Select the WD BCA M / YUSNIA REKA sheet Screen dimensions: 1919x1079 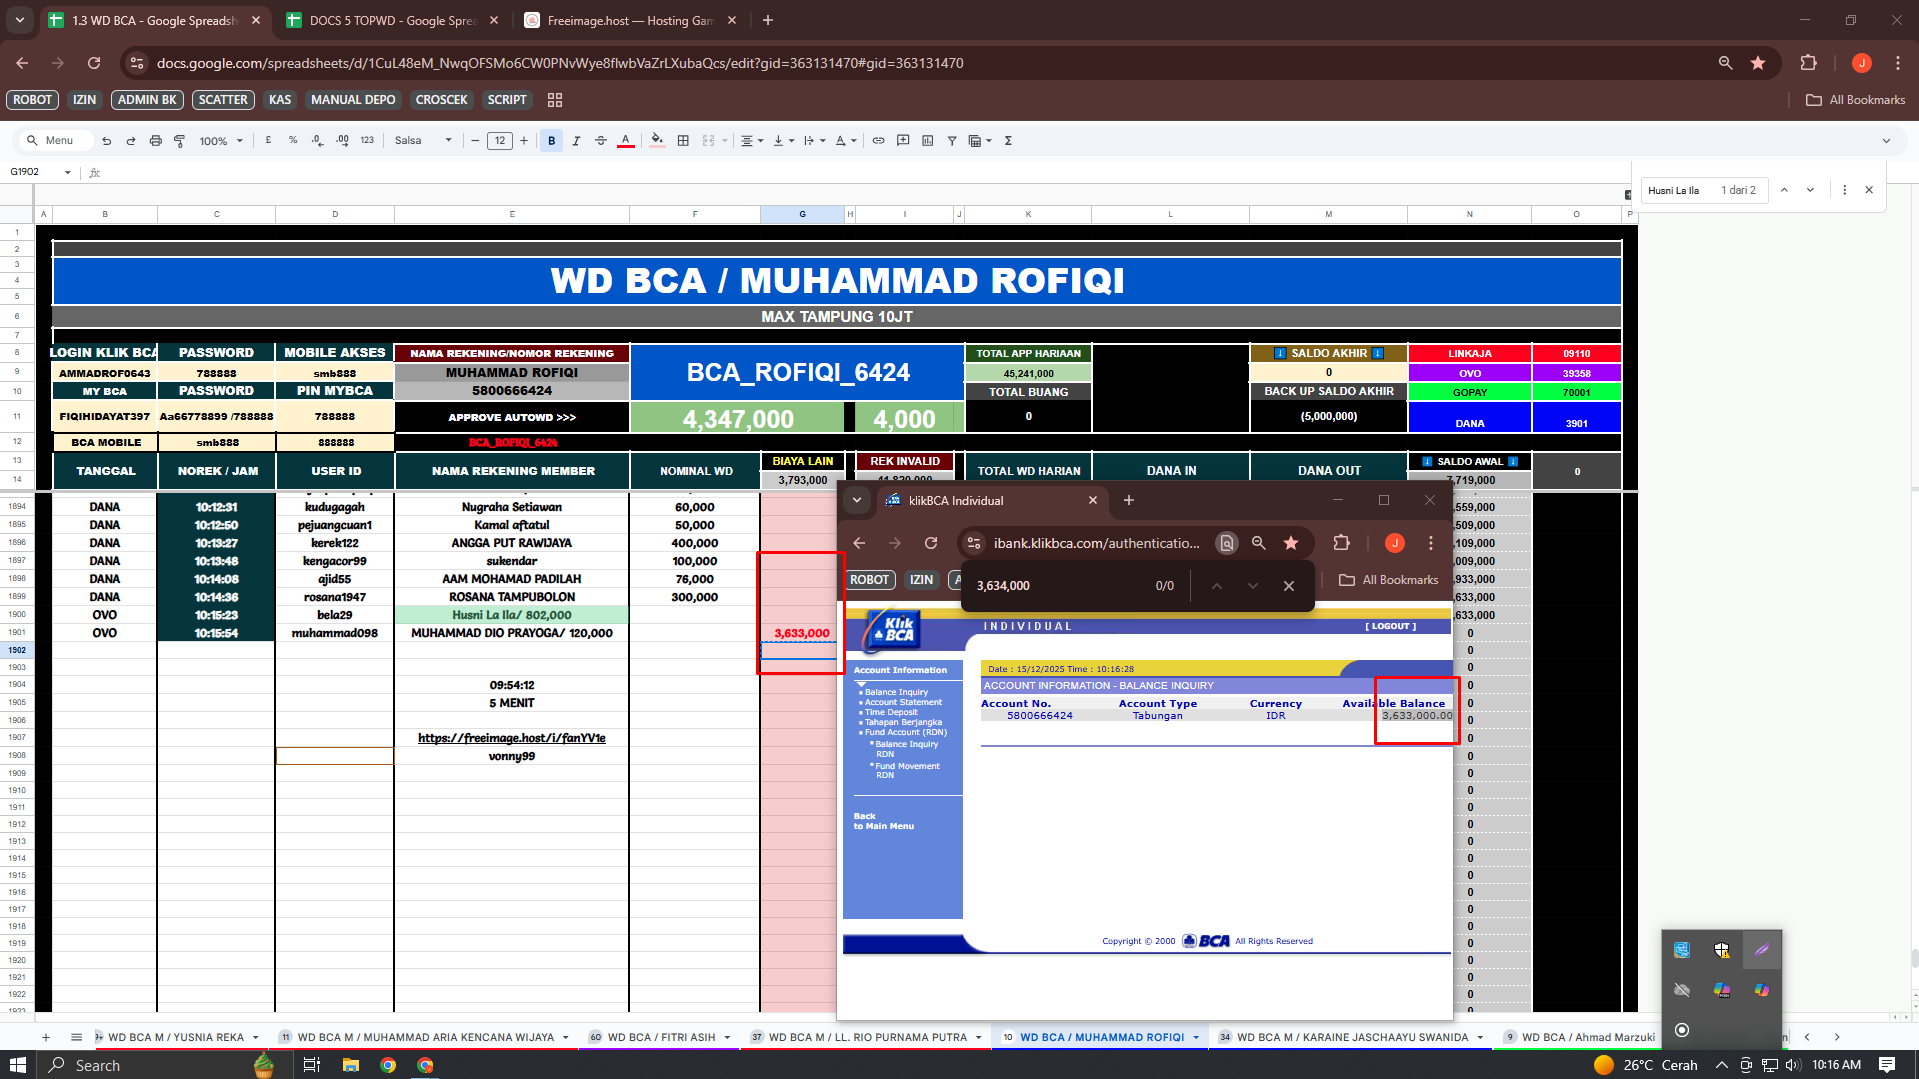[x=178, y=1037]
